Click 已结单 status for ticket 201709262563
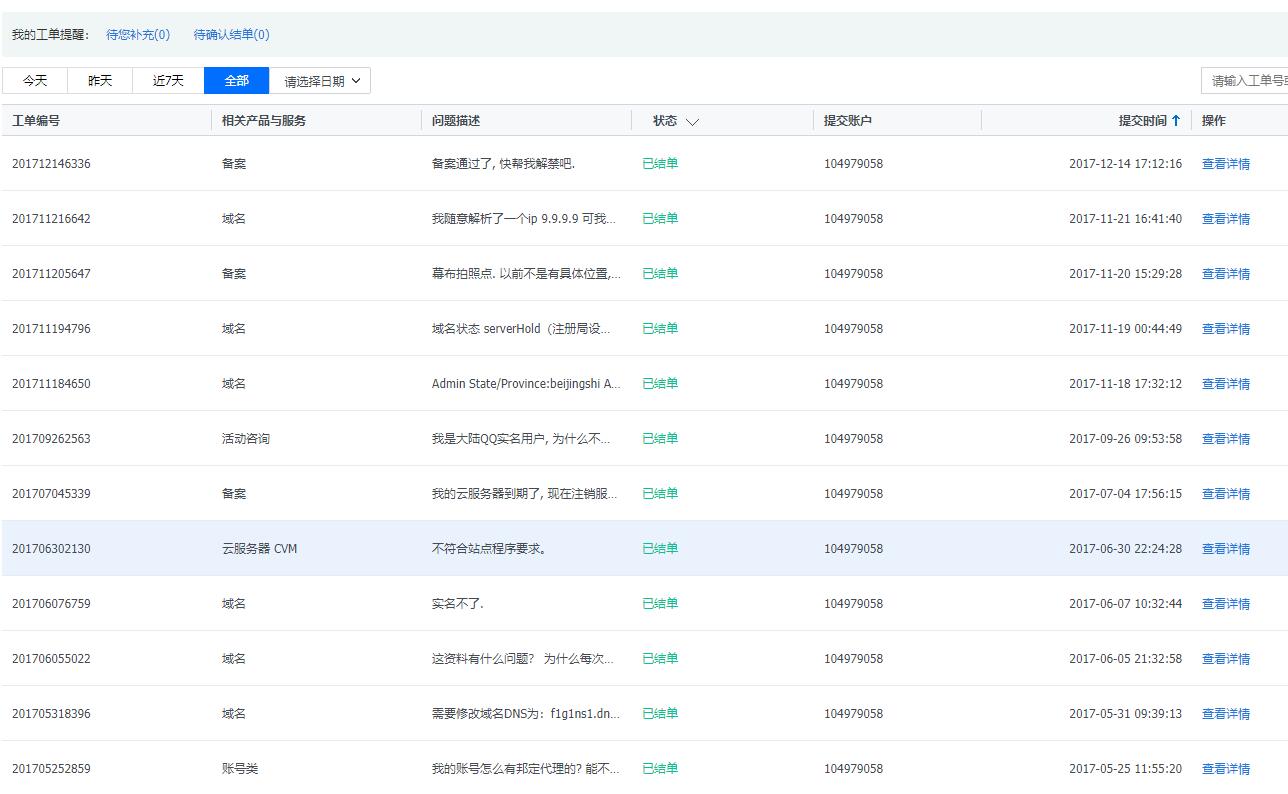Viewport: 1288px width, 794px height. (660, 439)
